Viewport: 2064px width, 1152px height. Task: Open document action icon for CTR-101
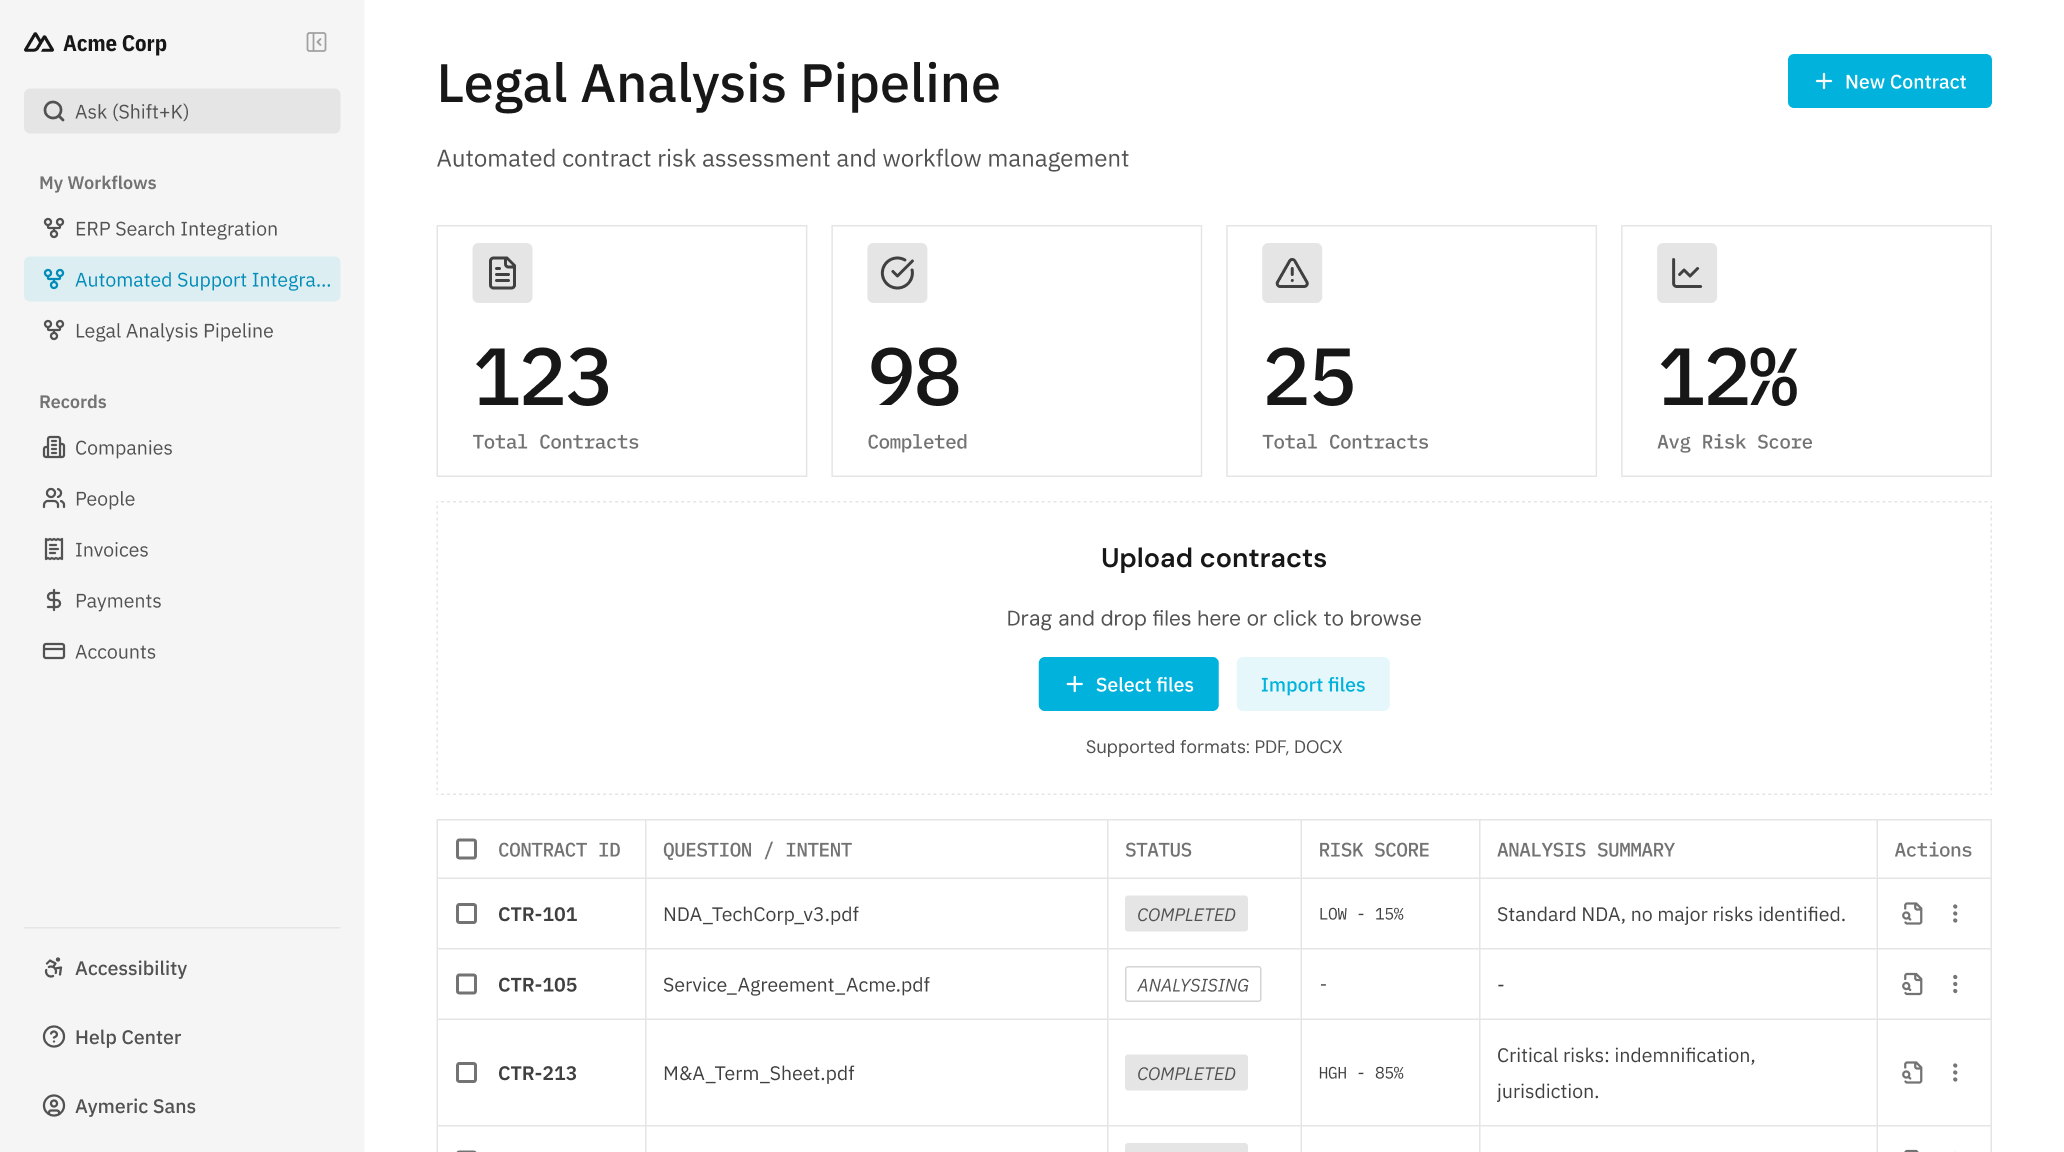pos(1912,914)
